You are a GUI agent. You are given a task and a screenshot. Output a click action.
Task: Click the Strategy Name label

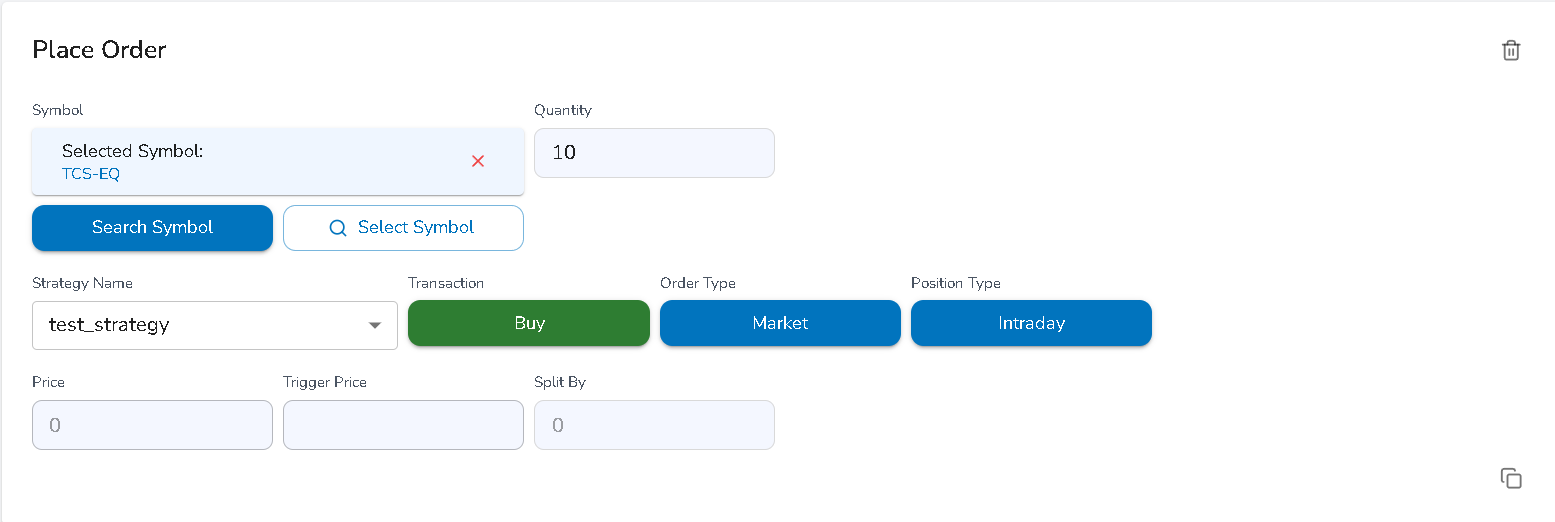coord(82,283)
